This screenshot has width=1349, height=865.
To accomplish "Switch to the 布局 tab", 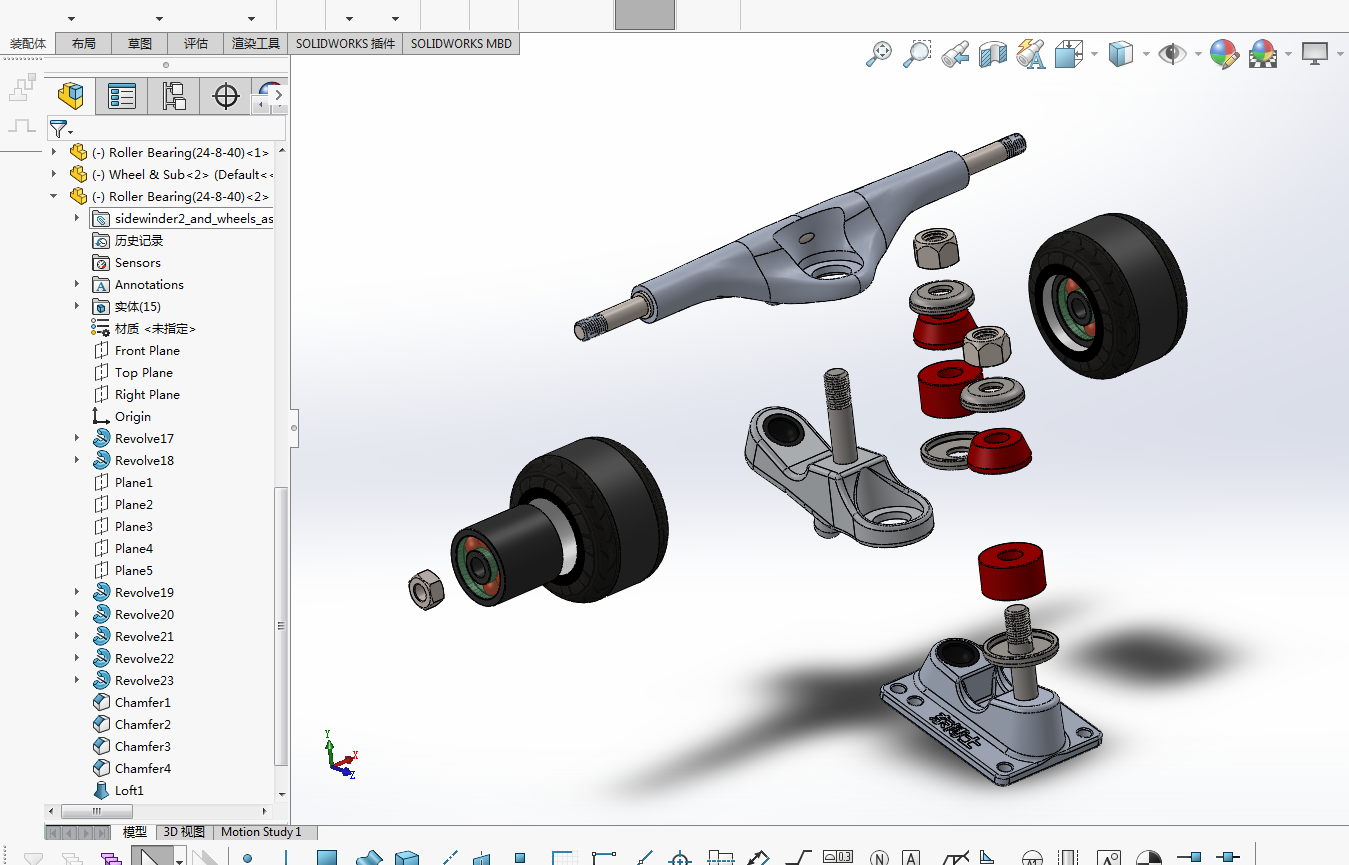I will tap(84, 44).
